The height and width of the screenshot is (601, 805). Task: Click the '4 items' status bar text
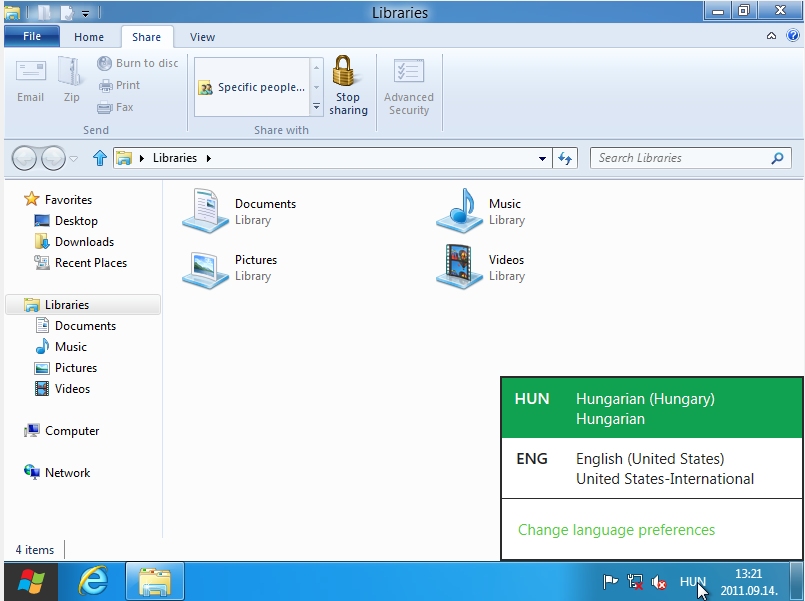[x=34, y=550]
